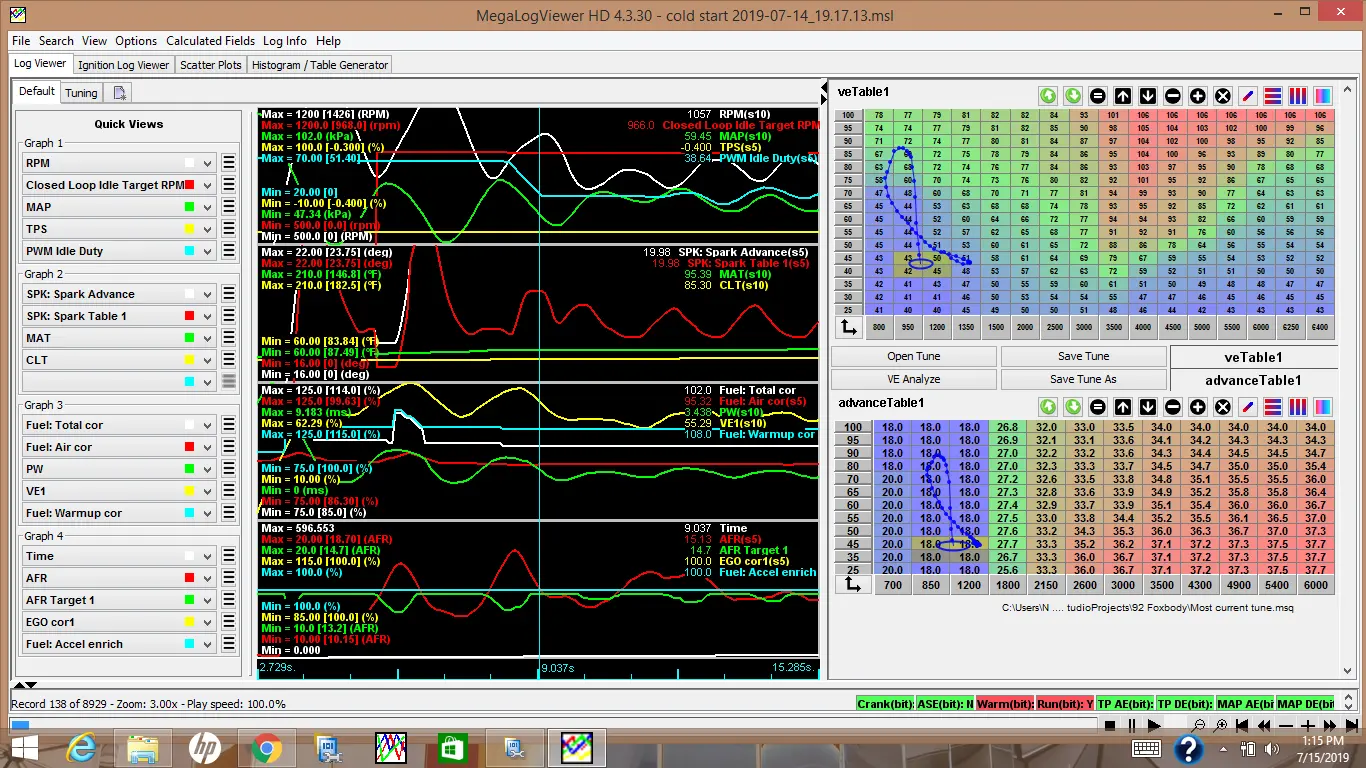Viewport: 1366px width, 768px height.
Task: Click the Save Tune As button
Action: tap(1083, 379)
